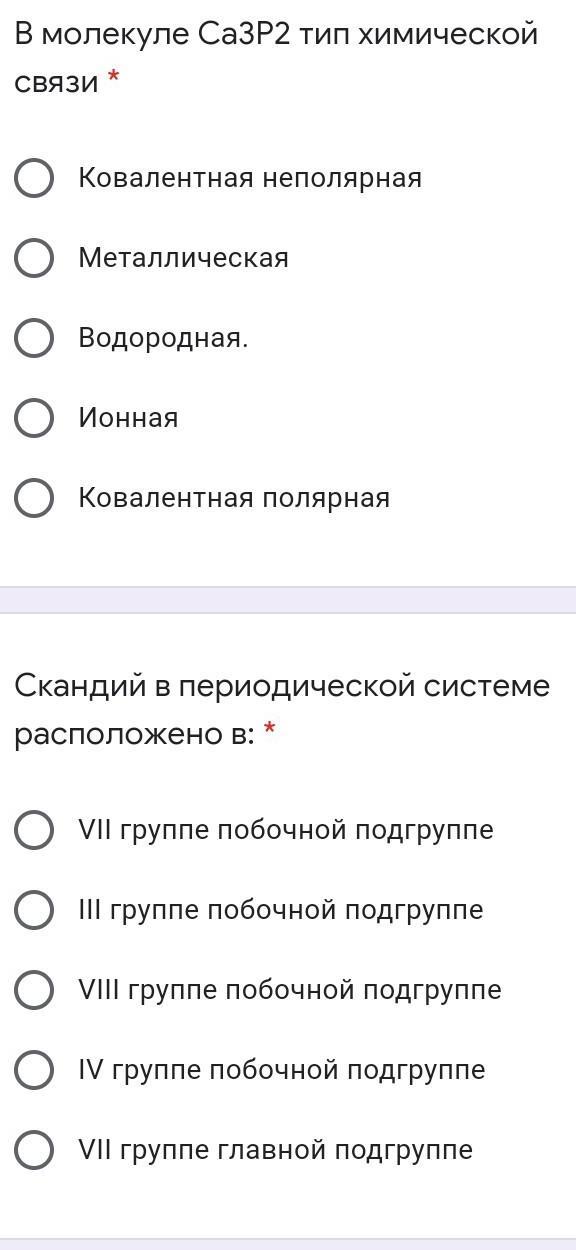Click the label text 'Ковалентная полярная'
The width and height of the screenshot is (576, 1250).
pyautogui.click(x=234, y=498)
